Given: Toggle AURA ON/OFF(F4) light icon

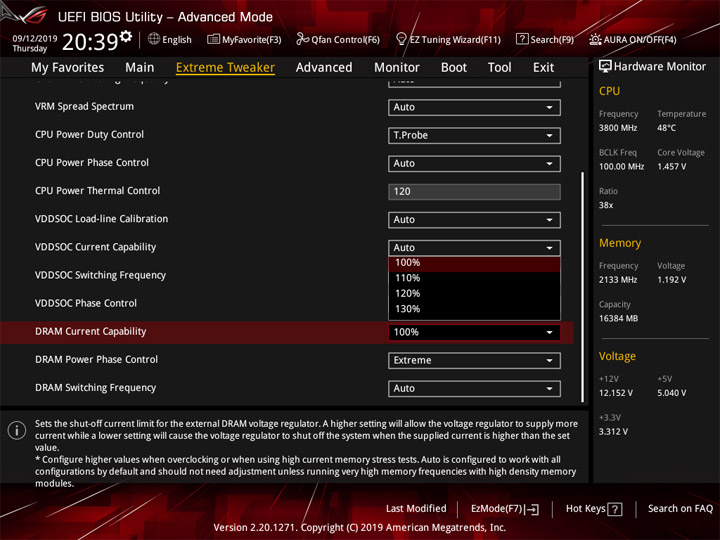Looking at the screenshot, I should click(x=595, y=39).
